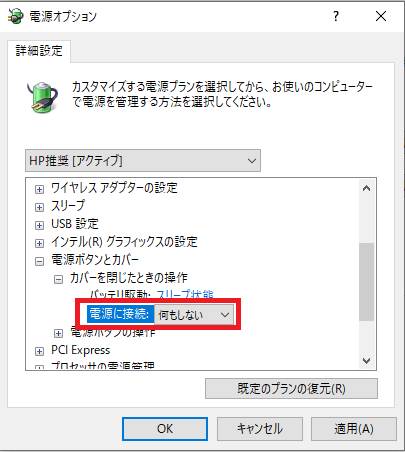Screen dimensions: 405x452
Task: Open the 何もしない dropdown for 電源に接続
Action: pos(194,315)
